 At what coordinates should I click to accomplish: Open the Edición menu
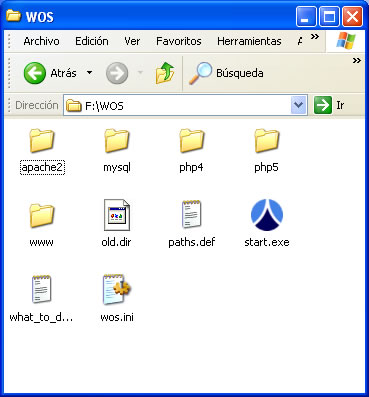point(92,41)
